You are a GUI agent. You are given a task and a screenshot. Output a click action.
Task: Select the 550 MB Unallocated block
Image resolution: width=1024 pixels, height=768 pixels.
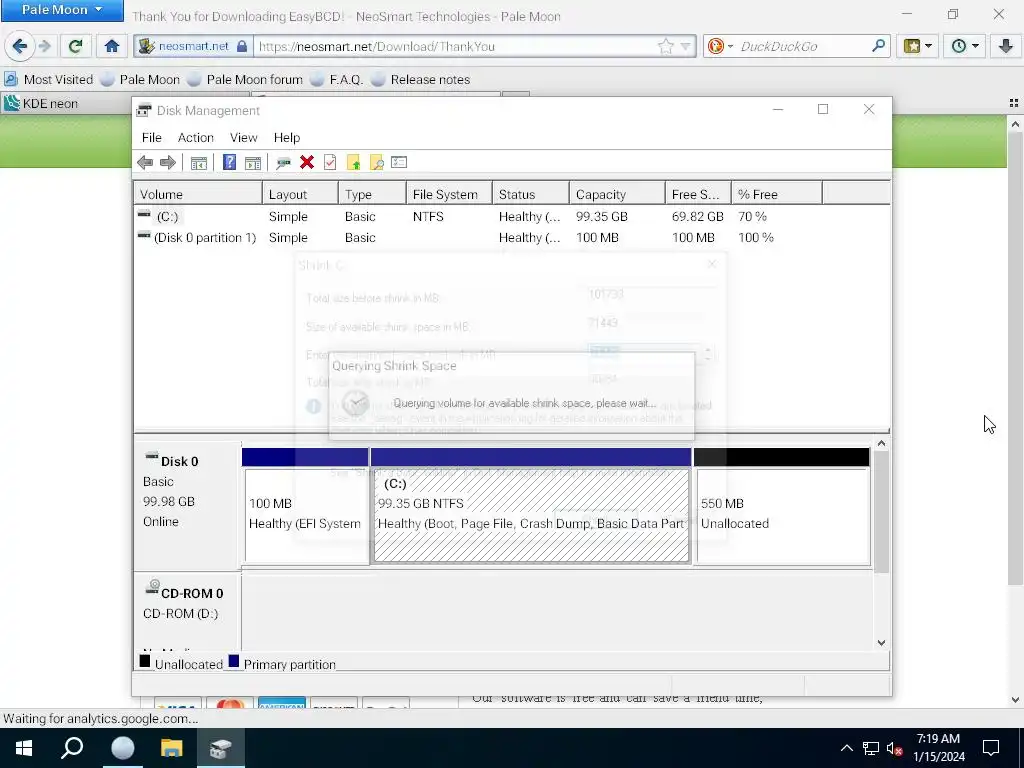pos(782,505)
